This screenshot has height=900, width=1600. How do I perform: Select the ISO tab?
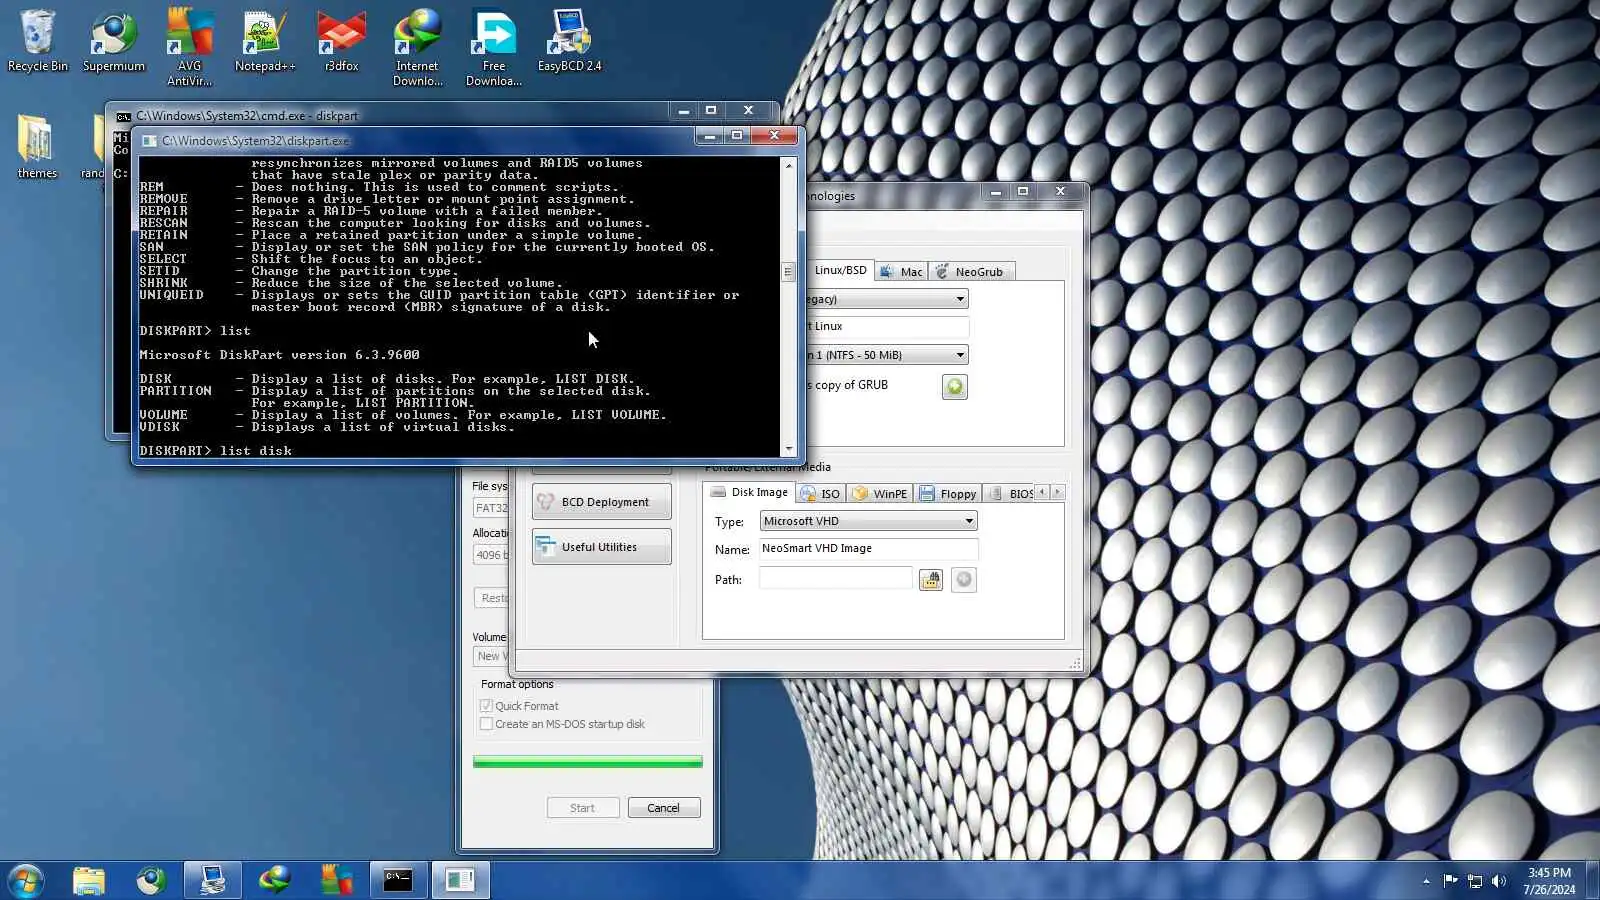821,494
